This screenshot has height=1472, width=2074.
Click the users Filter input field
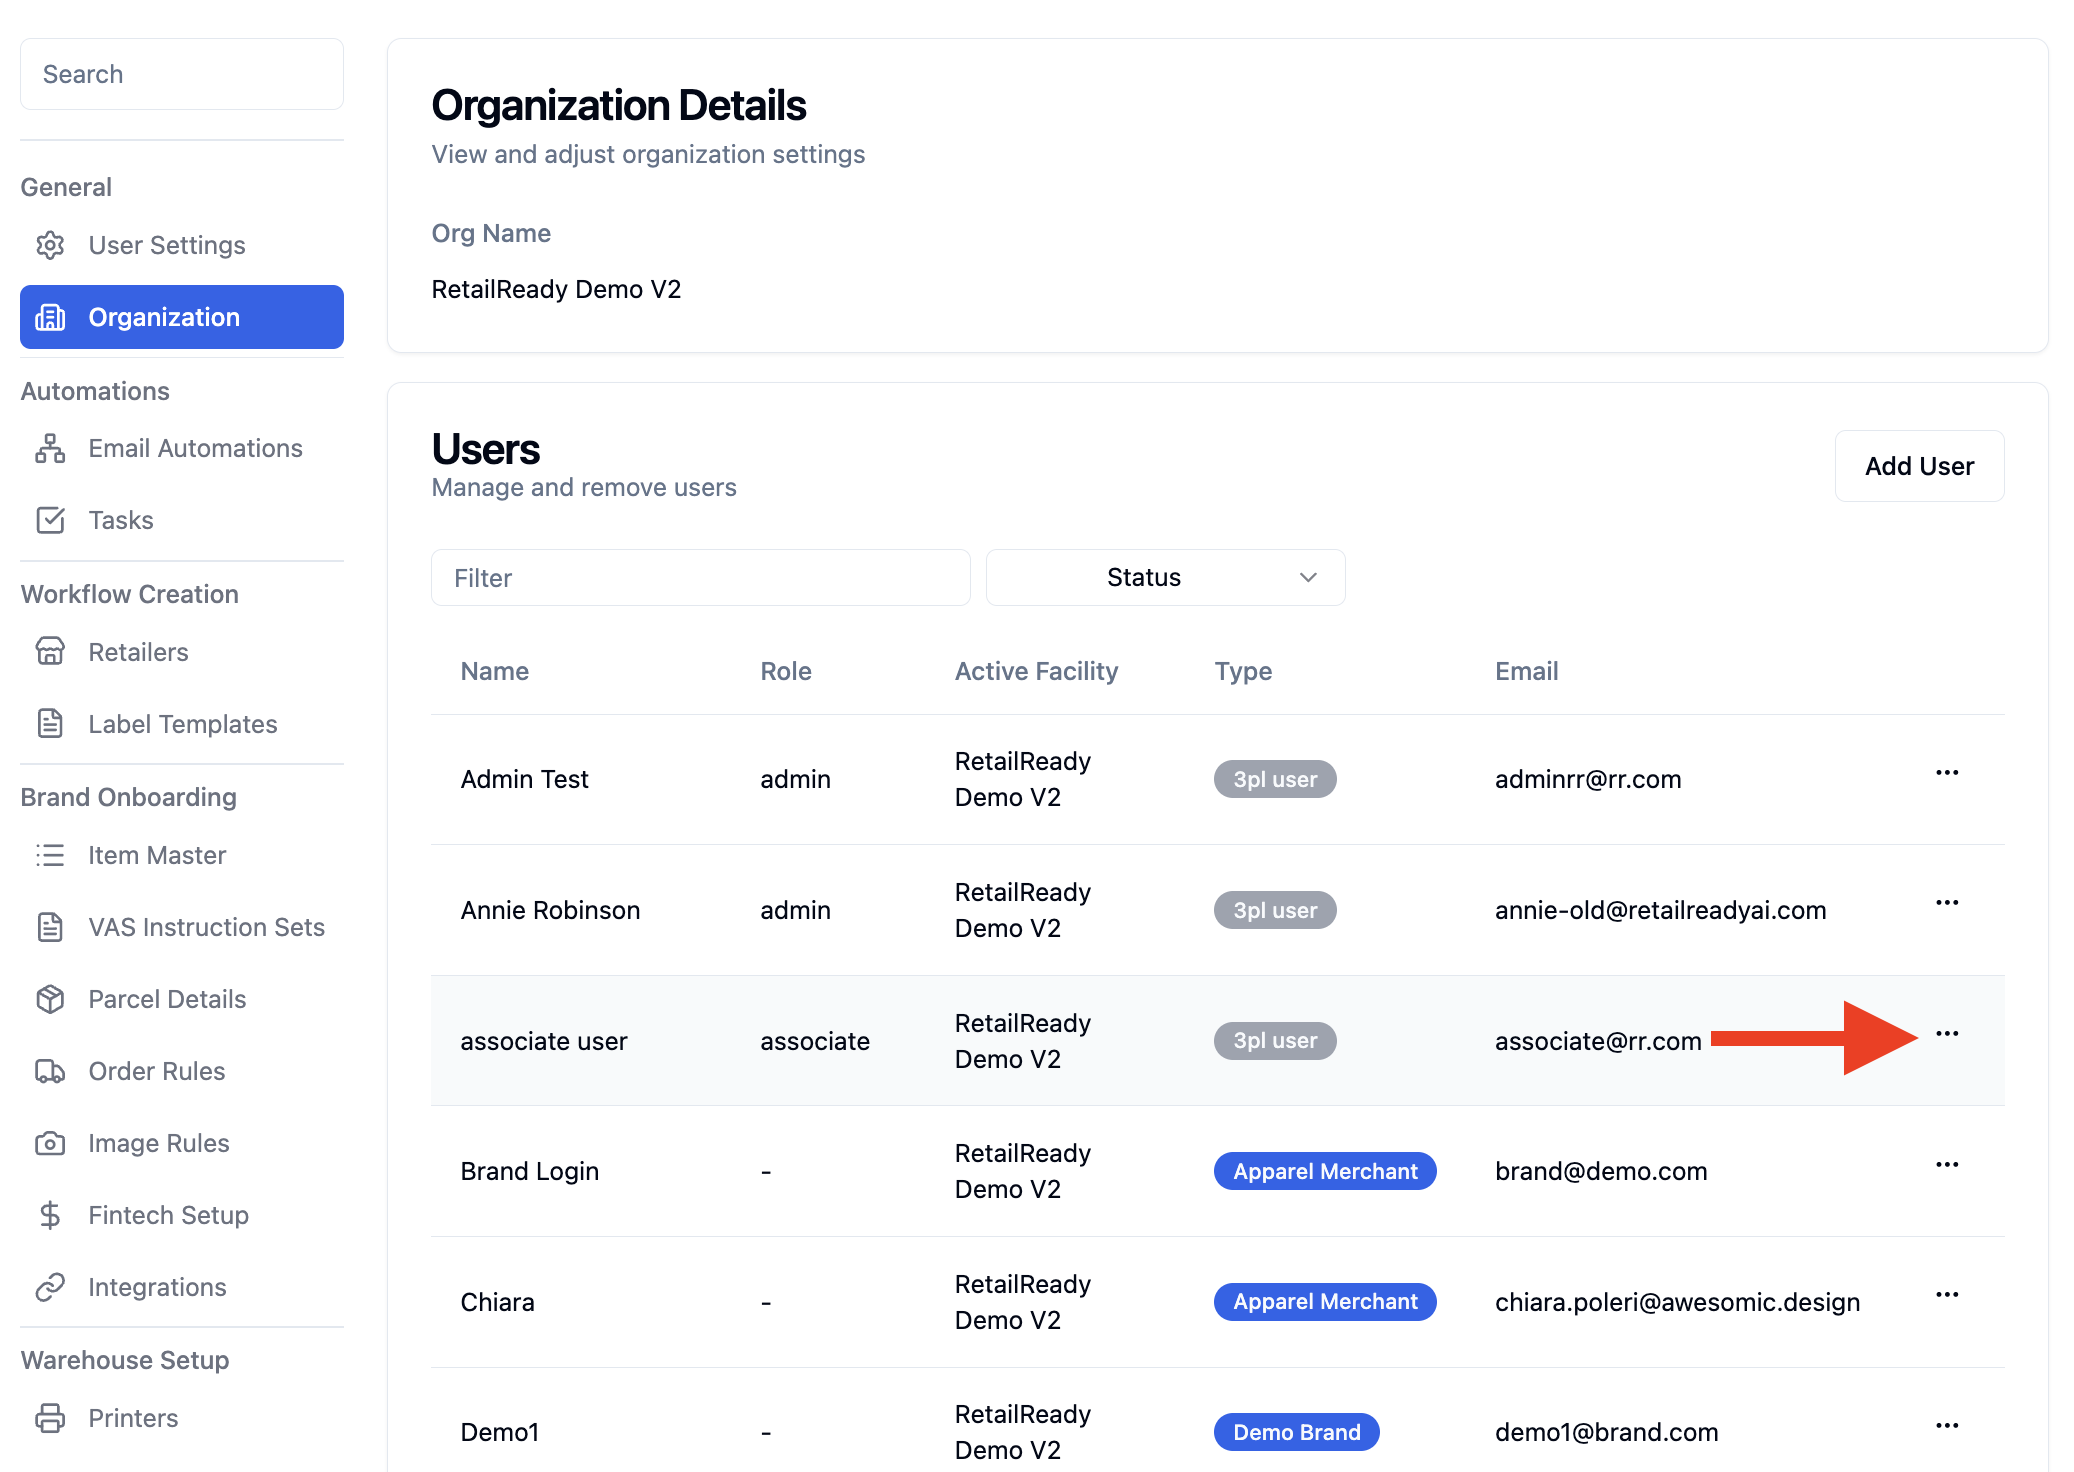(x=700, y=577)
